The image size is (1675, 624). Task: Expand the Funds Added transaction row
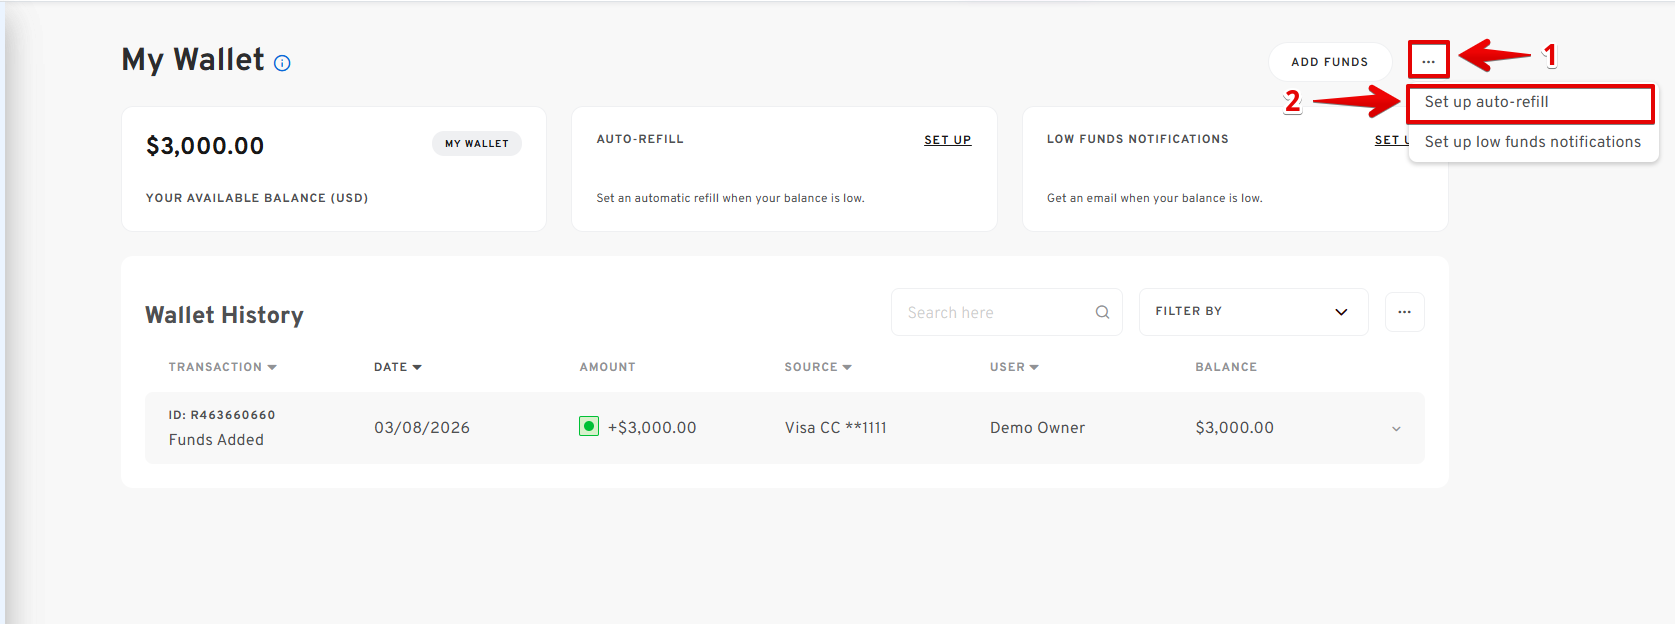[1396, 429]
